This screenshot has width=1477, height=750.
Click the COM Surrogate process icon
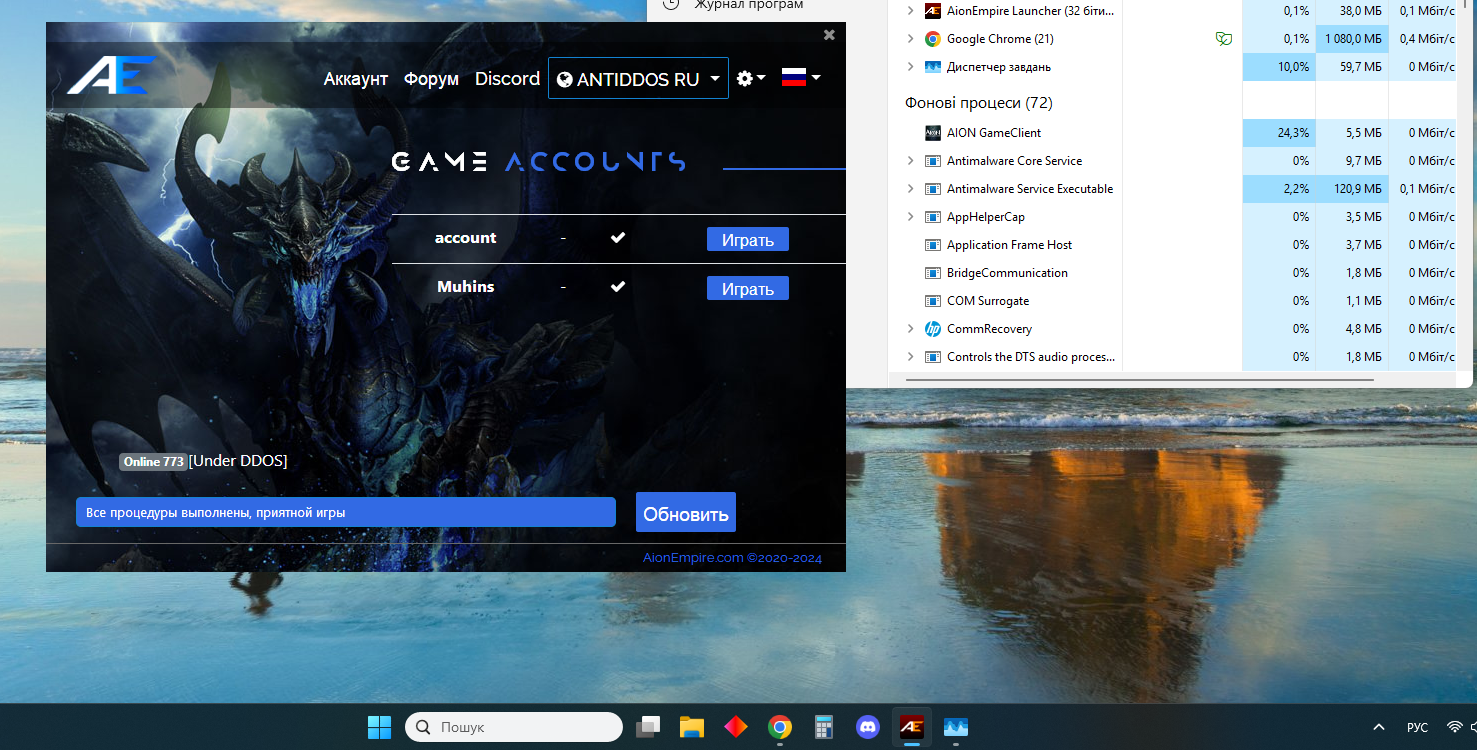tap(932, 301)
